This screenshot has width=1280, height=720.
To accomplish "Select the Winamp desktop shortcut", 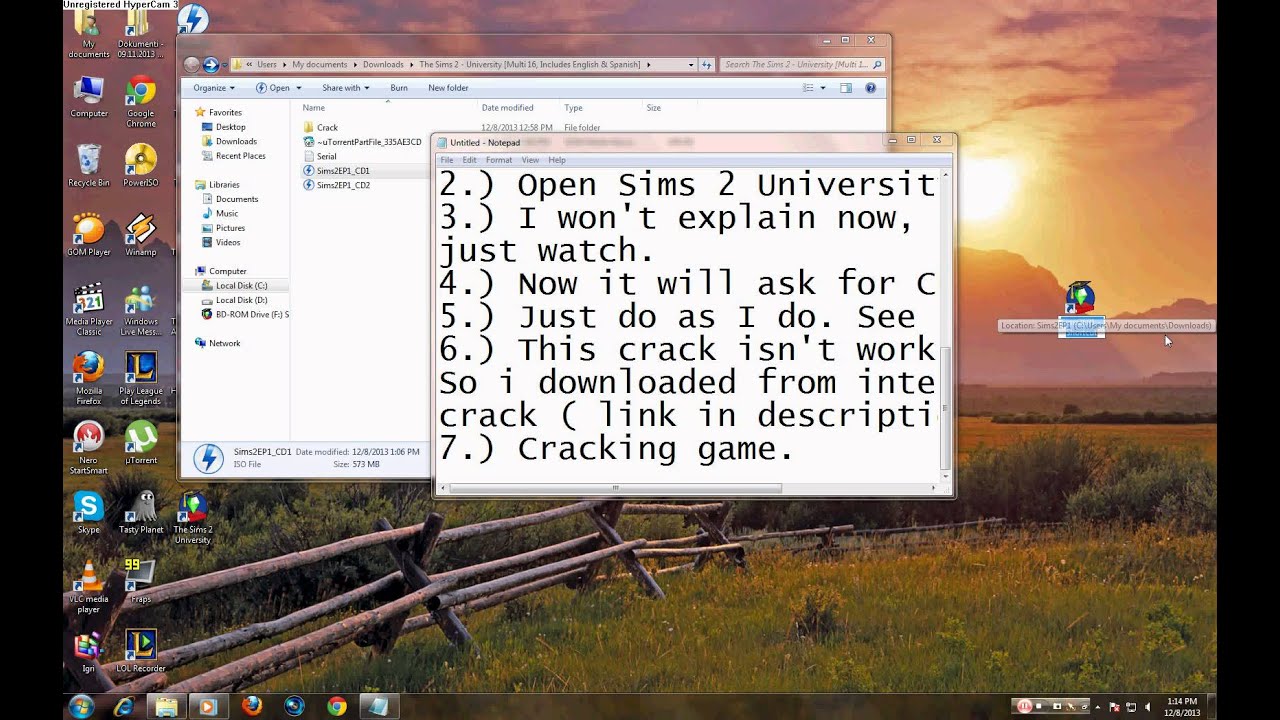I will pyautogui.click(x=141, y=235).
